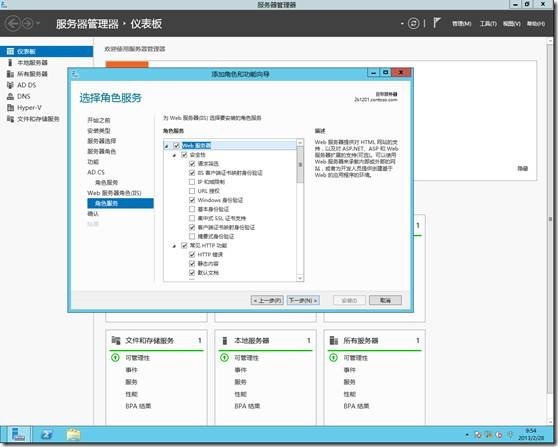The image size is (558, 447).
Task: Toggle the 常见 HTTP 功能 checkbox
Action: 184,246
